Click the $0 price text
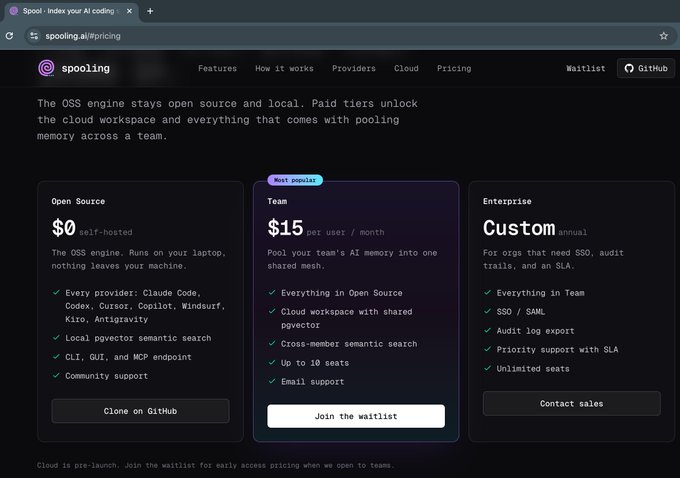 pos(64,228)
